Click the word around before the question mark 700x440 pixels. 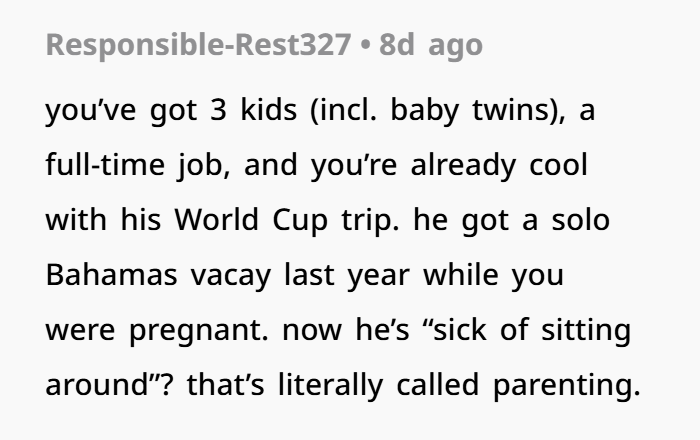tap(97, 385)
